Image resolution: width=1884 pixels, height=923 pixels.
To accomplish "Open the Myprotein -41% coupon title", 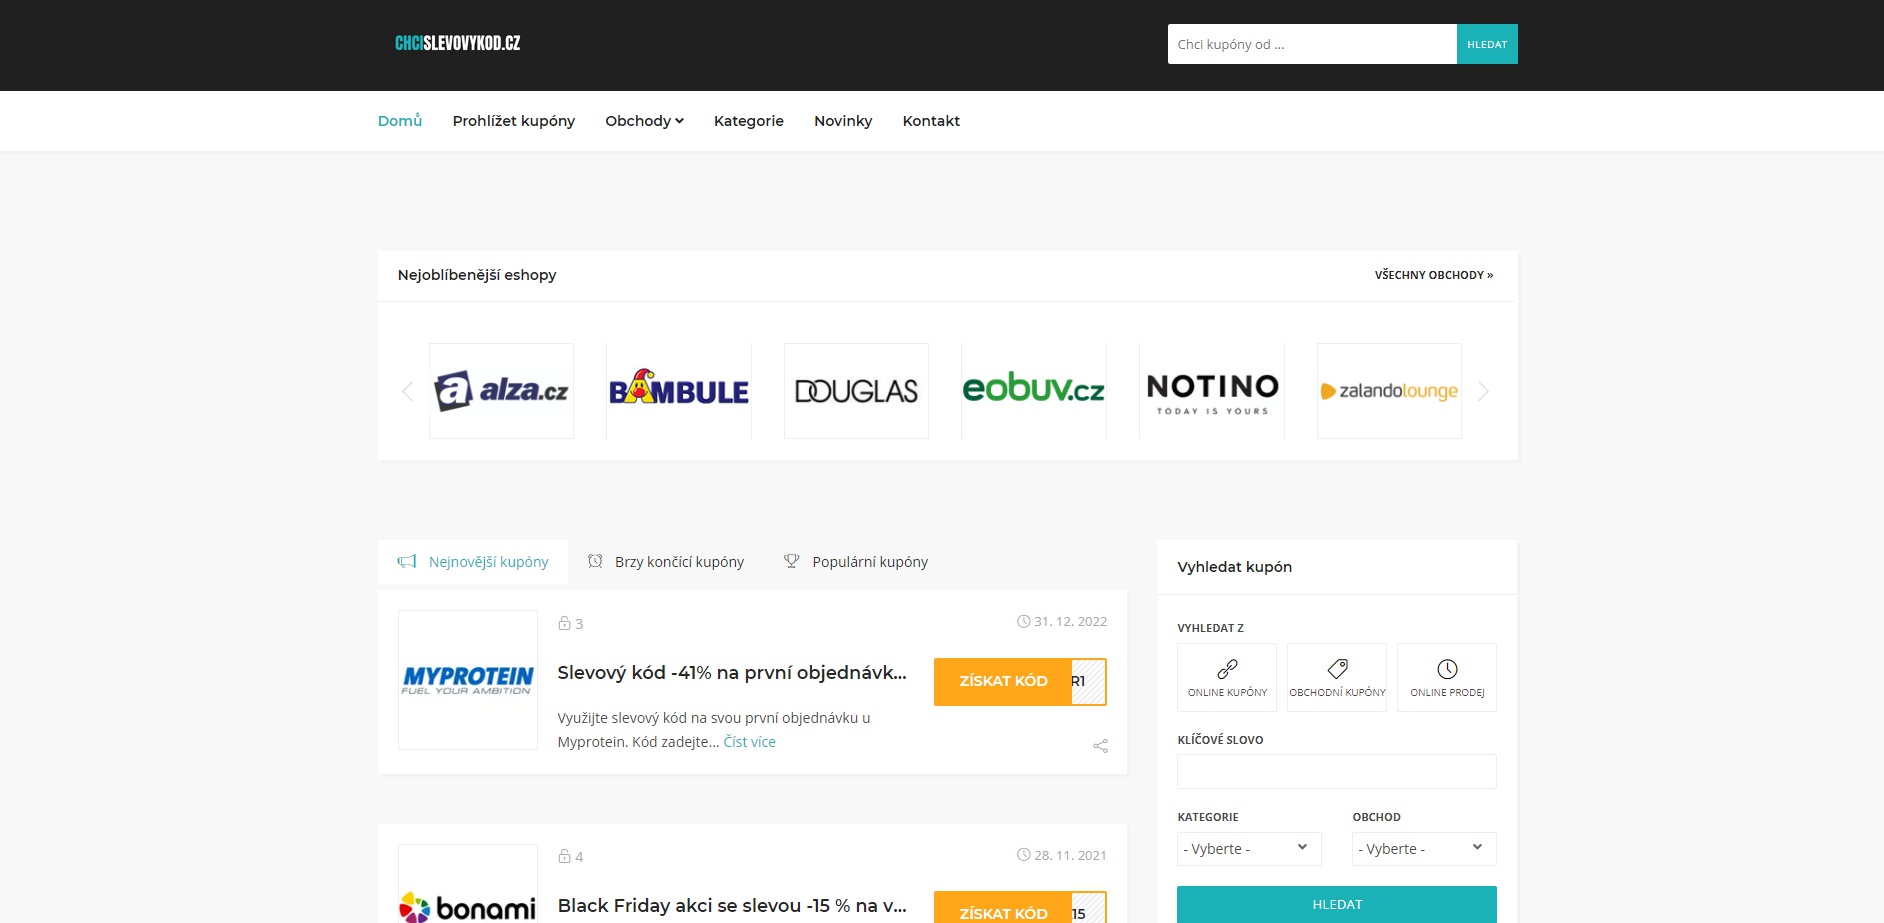I will pyautogui.click(x=732, y=673).
